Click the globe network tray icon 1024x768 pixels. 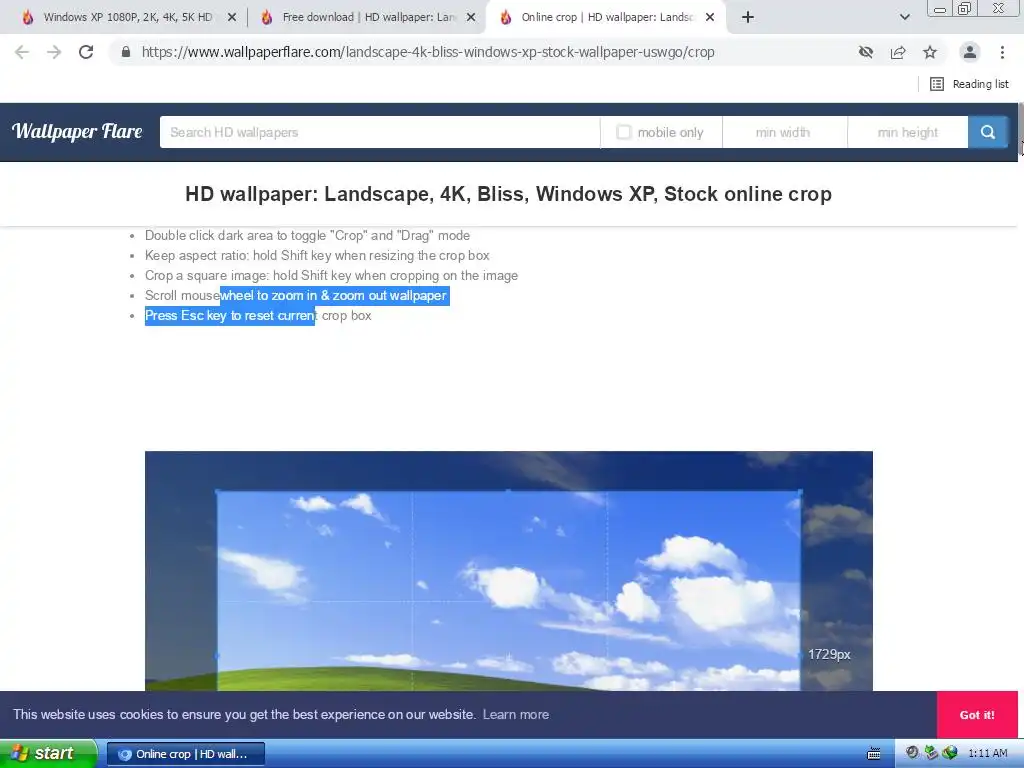[x=950, y=753]
